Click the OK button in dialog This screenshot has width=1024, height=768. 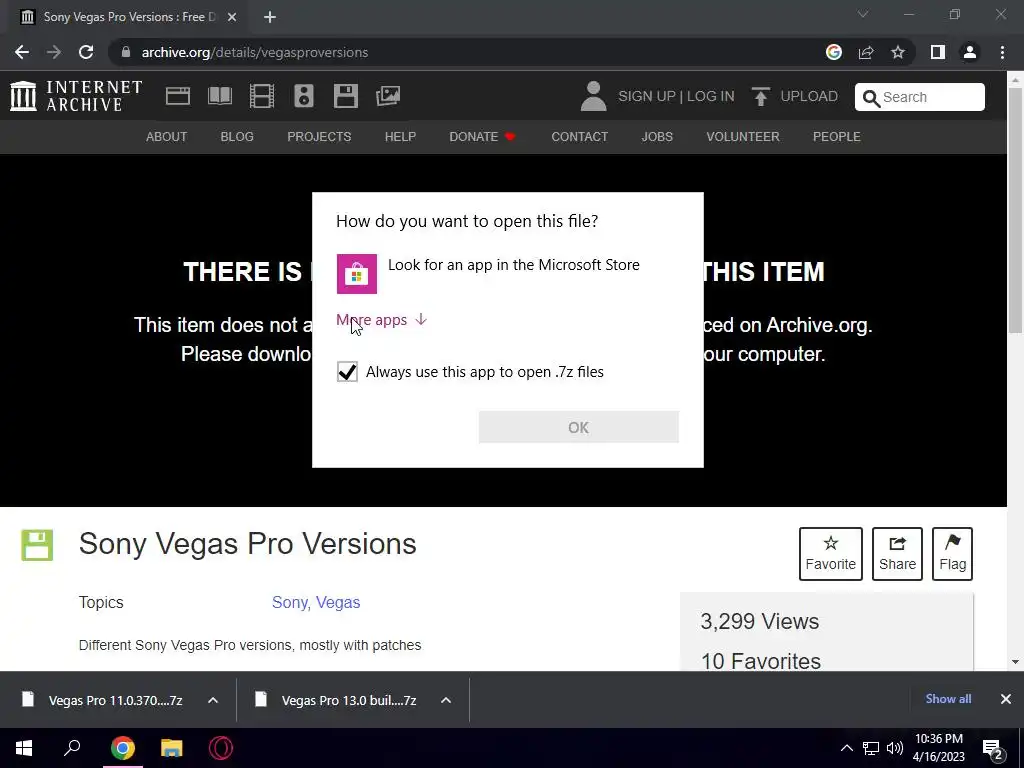point(579,427)
